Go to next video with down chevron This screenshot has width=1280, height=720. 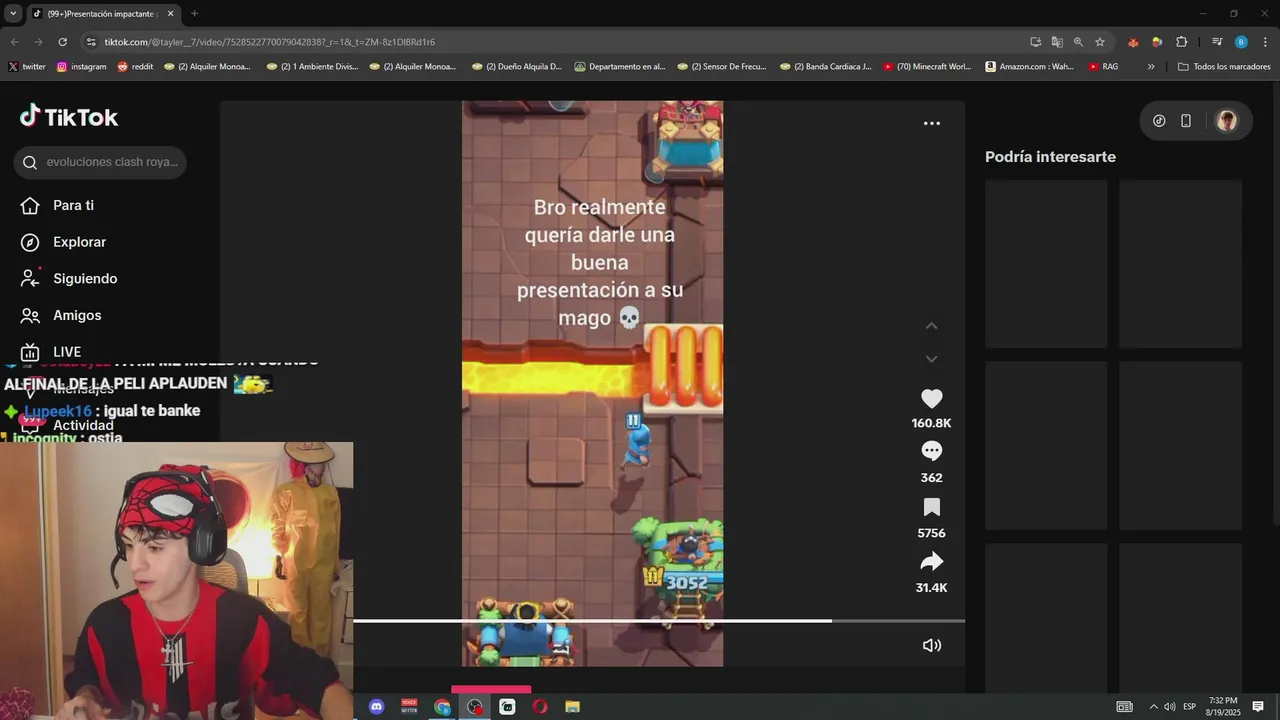click(931, 359)
